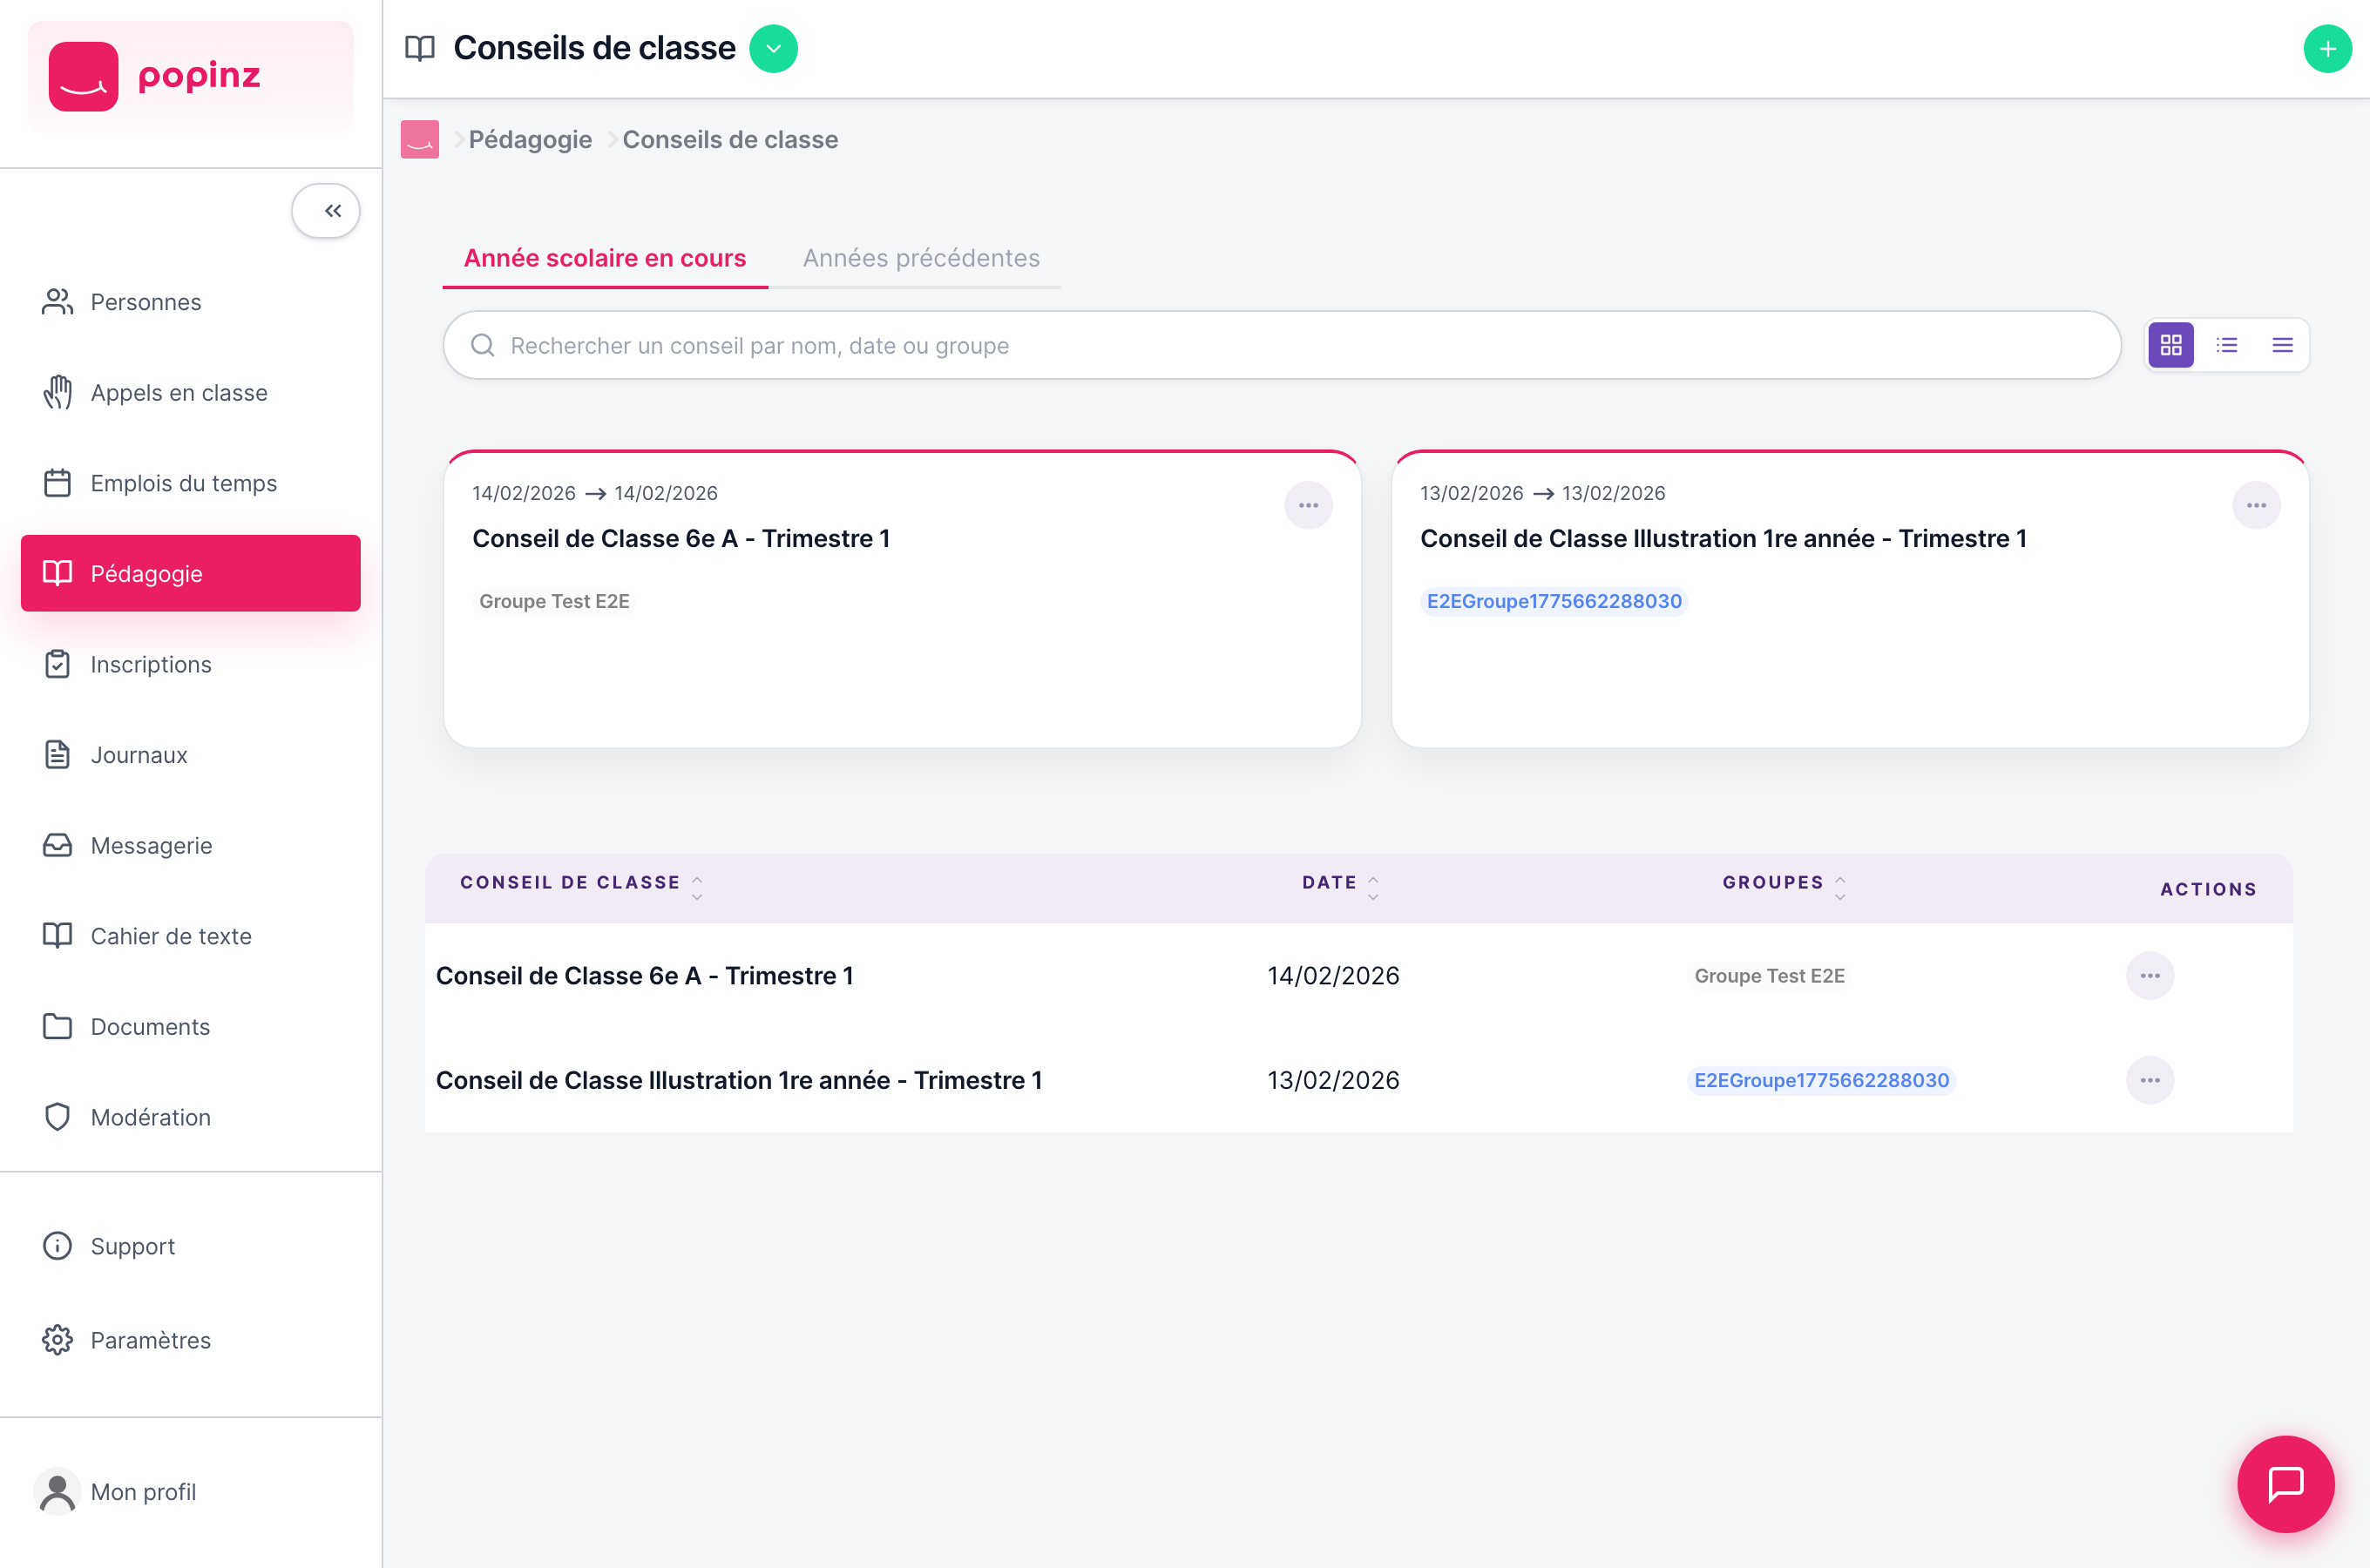This screenshot has height=1568, width=2370.
Task: Open the Modération shield icon
Action: (x=57, y=1117)
